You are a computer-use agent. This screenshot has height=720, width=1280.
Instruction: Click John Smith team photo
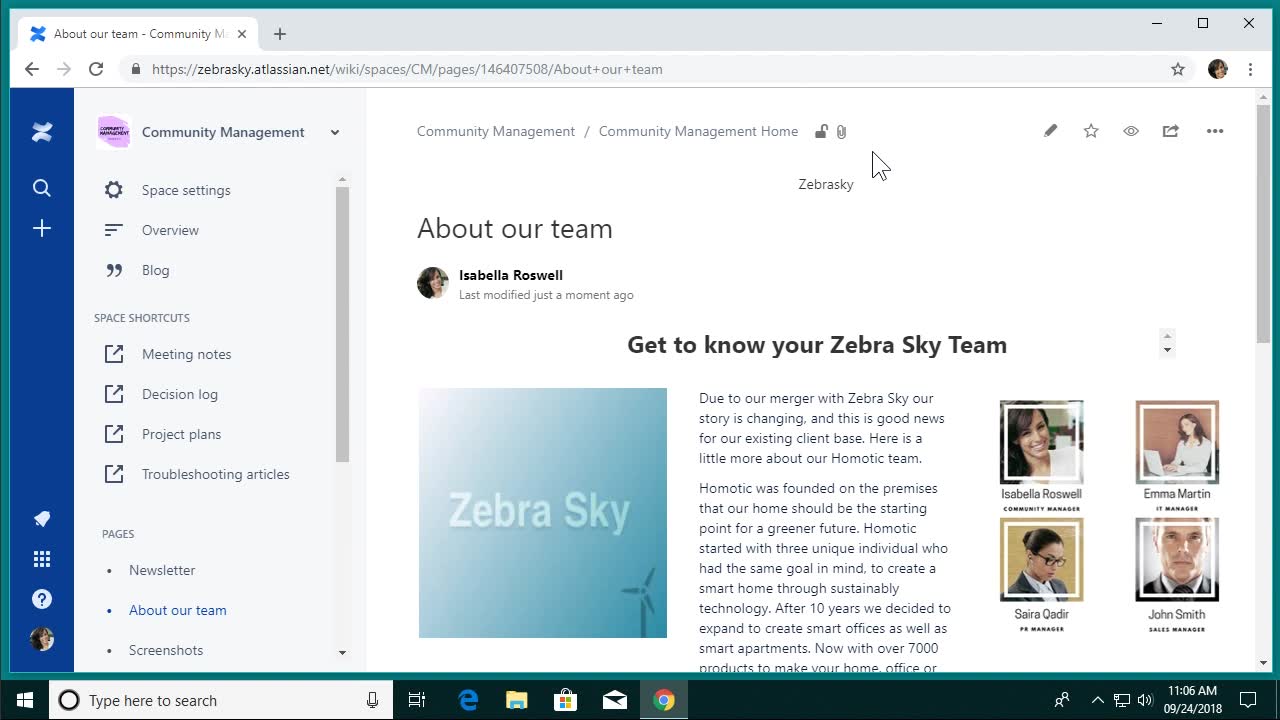[x=1177, y=560]
